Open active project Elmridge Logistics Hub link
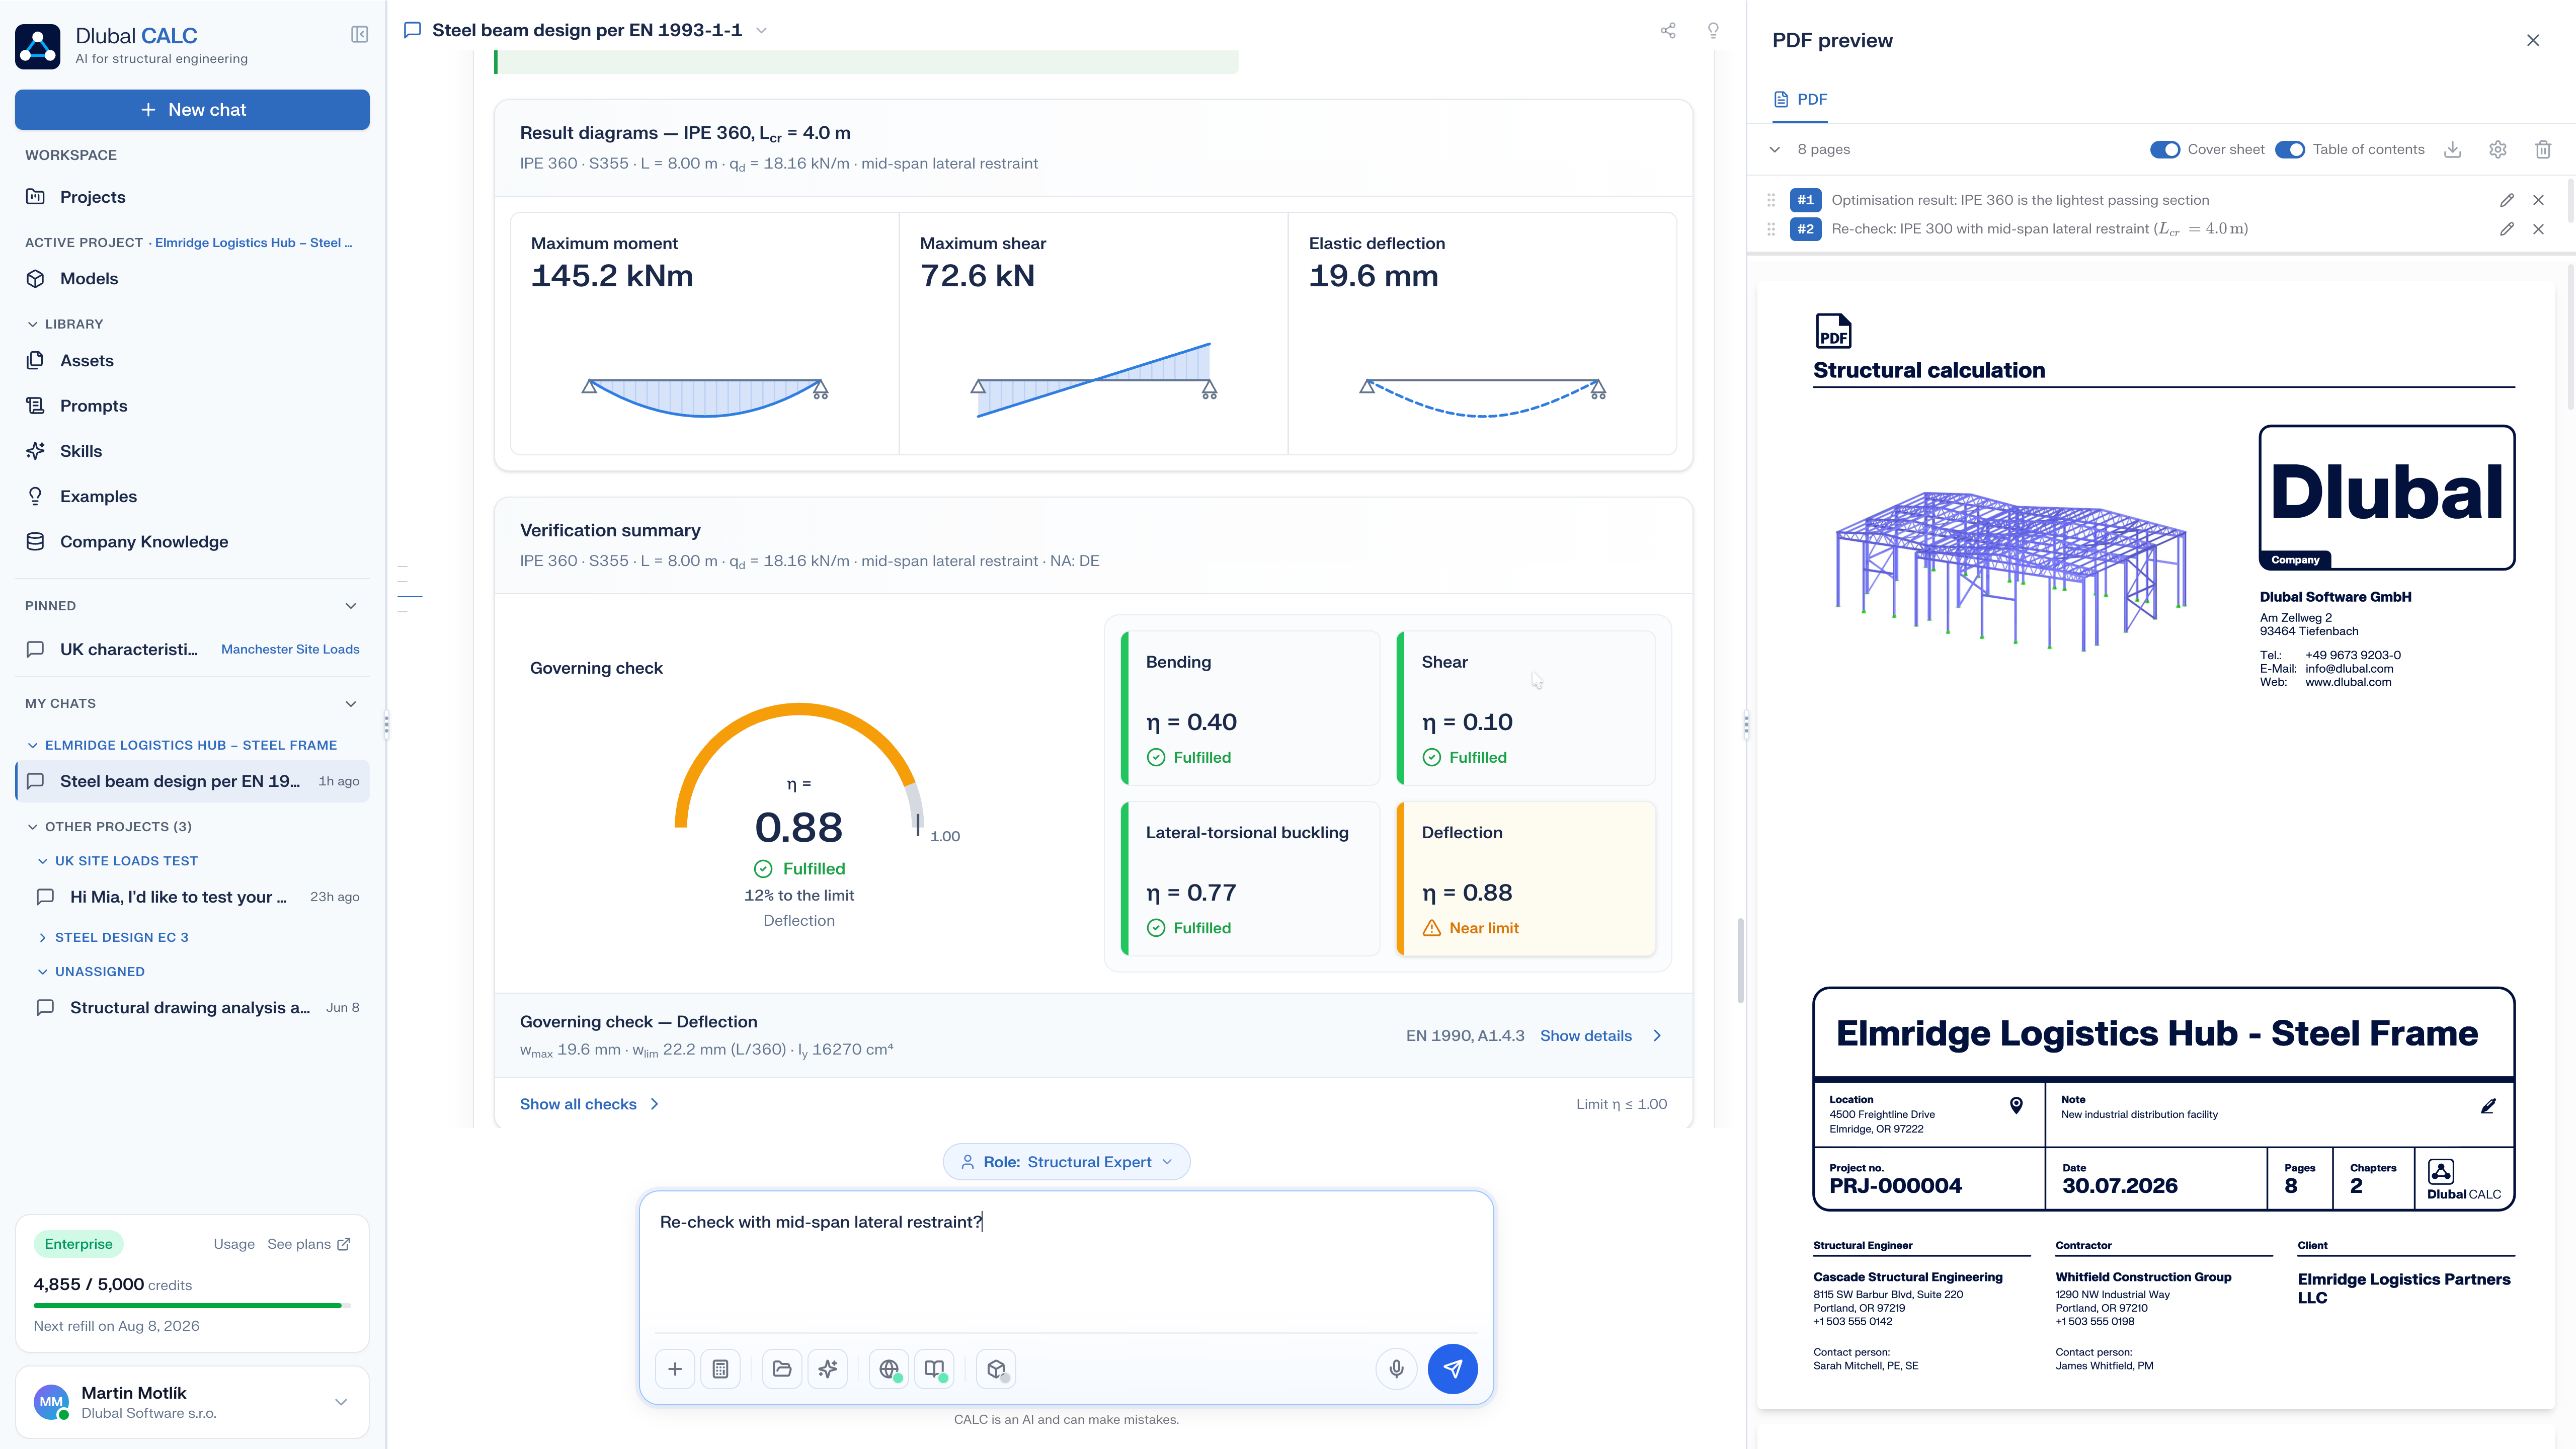Screen dimensions: 2576x1449 click(253, 243)
